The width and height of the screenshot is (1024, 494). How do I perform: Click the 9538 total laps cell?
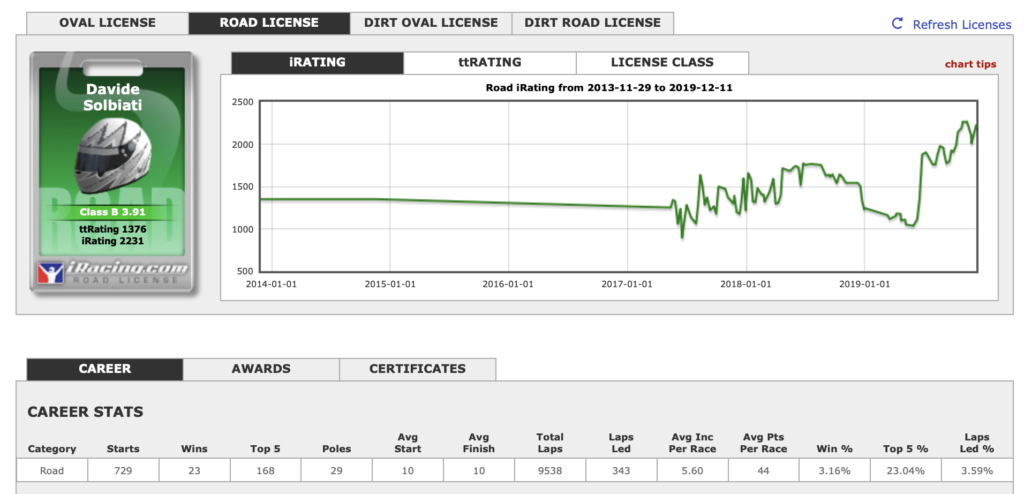(x=550, y=470)
